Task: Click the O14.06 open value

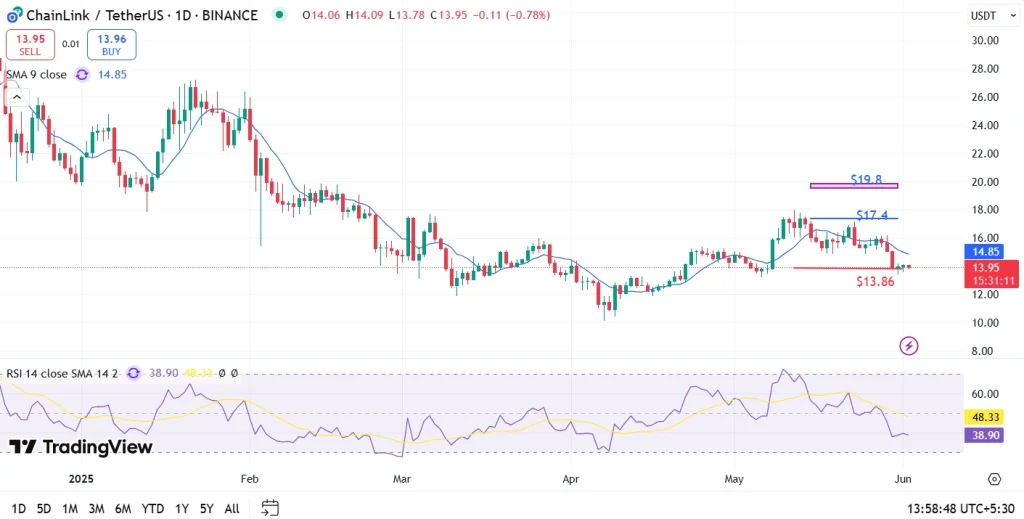Action: (x=322, y=14)
